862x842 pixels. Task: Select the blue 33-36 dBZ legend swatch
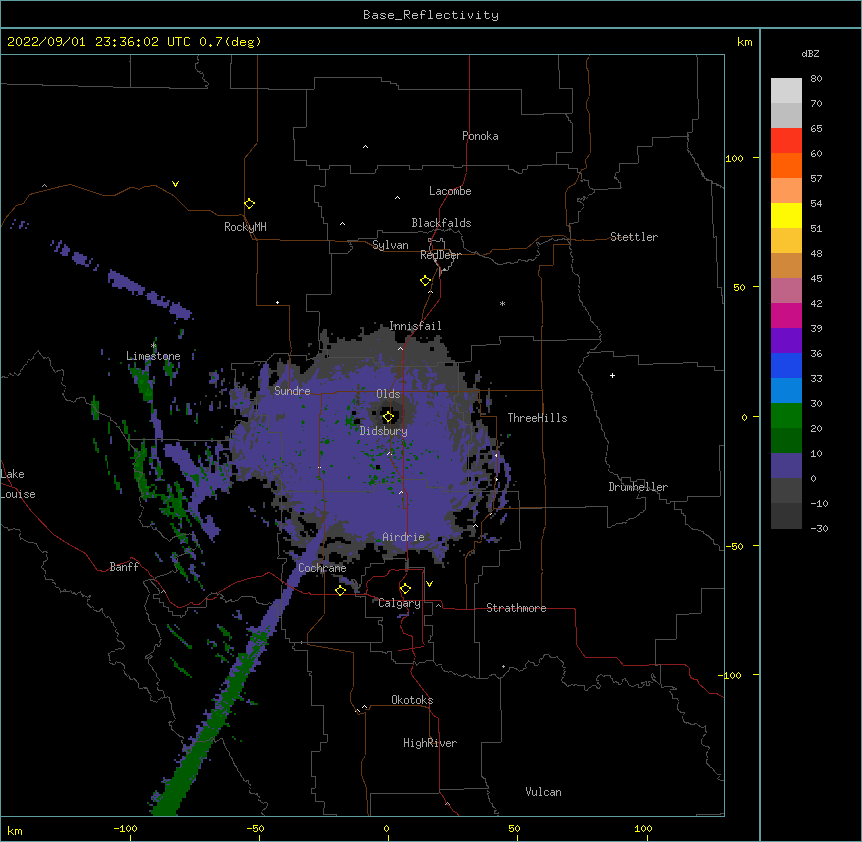pyautogui.click(x=786, y=365)
